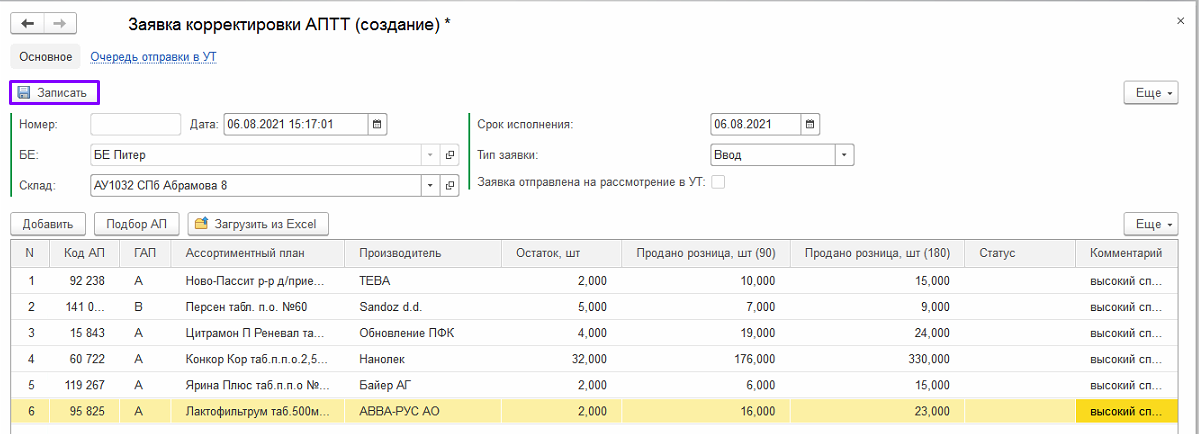The height and width of the screenshot is (434, 1199).
Task: Click the forward navigation arrow
Action: point(60,24)
